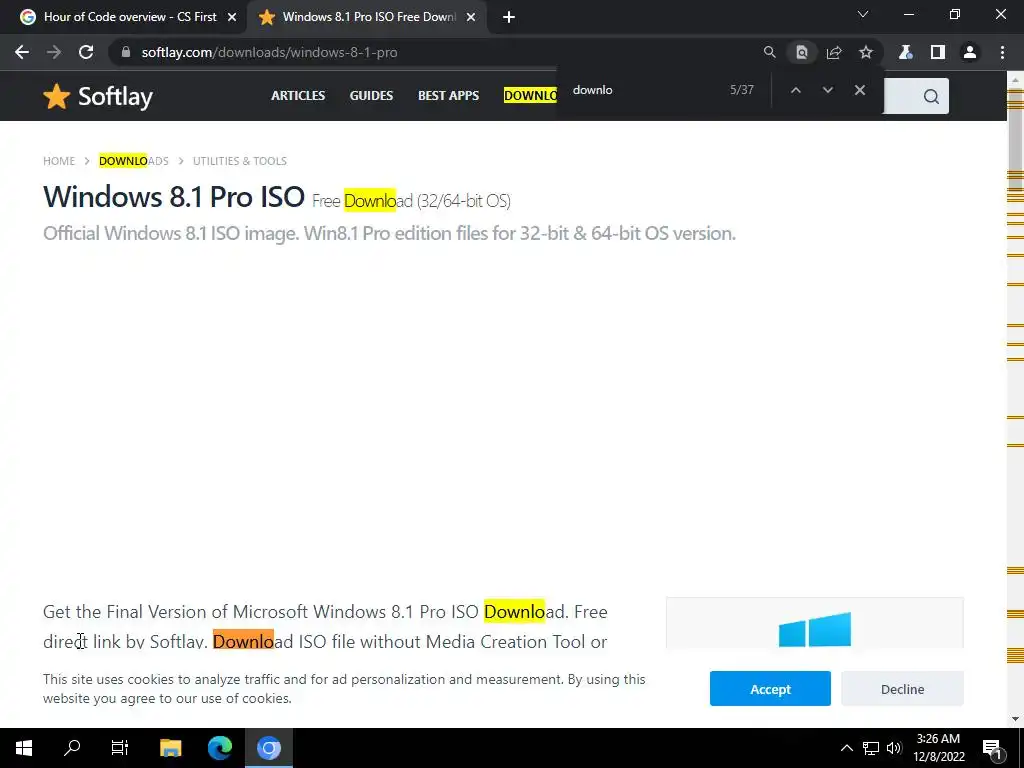The image size is (1024, 768).
Task: Close the Hour of Code tab
Action: coord(231,17)
